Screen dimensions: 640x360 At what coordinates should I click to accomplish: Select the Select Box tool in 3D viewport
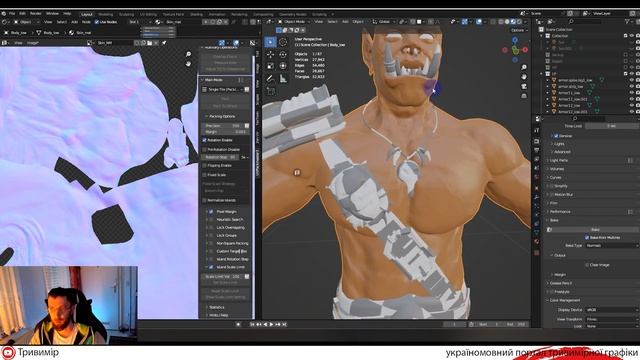click(x=270, y=42)
